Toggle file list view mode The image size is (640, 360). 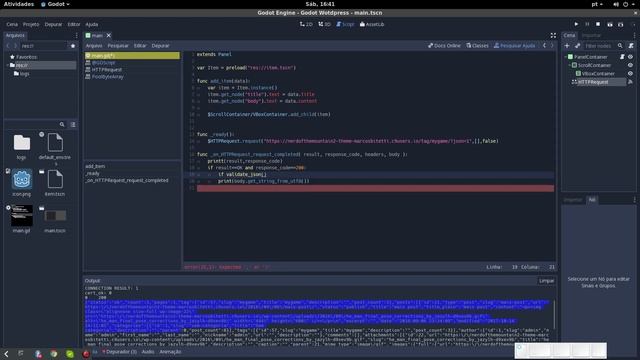(x=73, y=124)
